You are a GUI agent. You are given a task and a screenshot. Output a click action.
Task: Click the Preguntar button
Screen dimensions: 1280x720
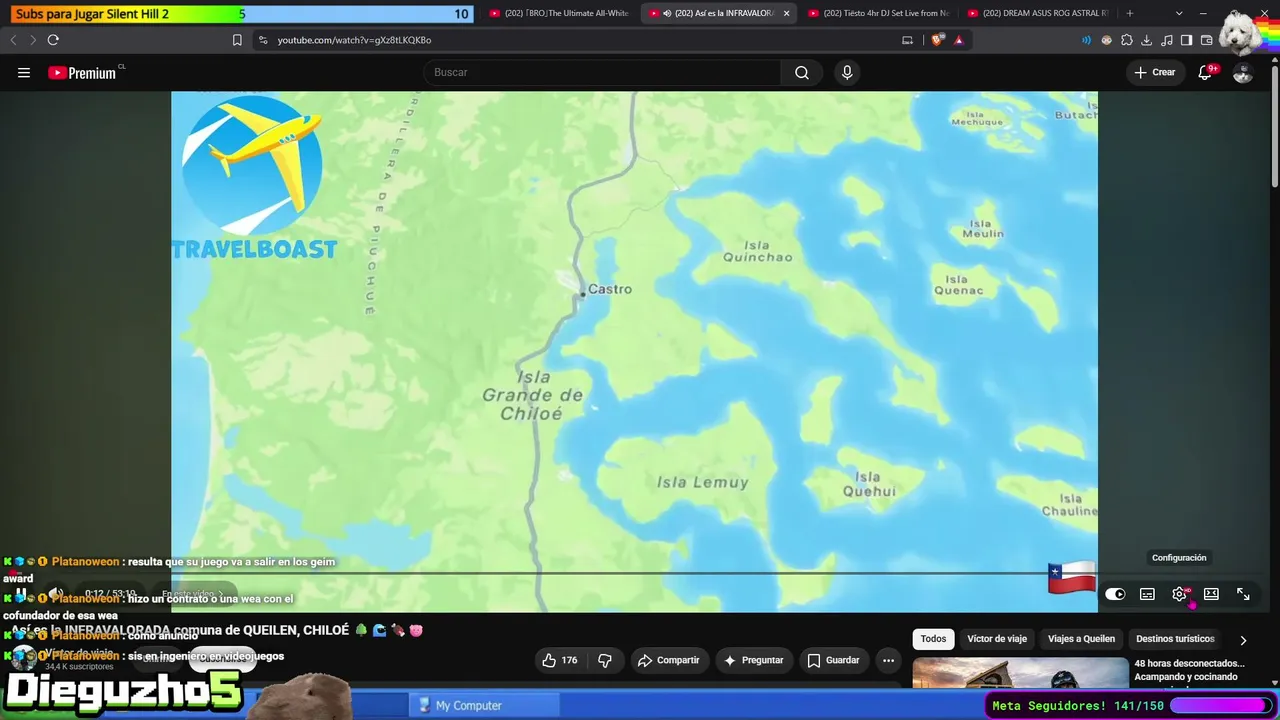(754, 660)
